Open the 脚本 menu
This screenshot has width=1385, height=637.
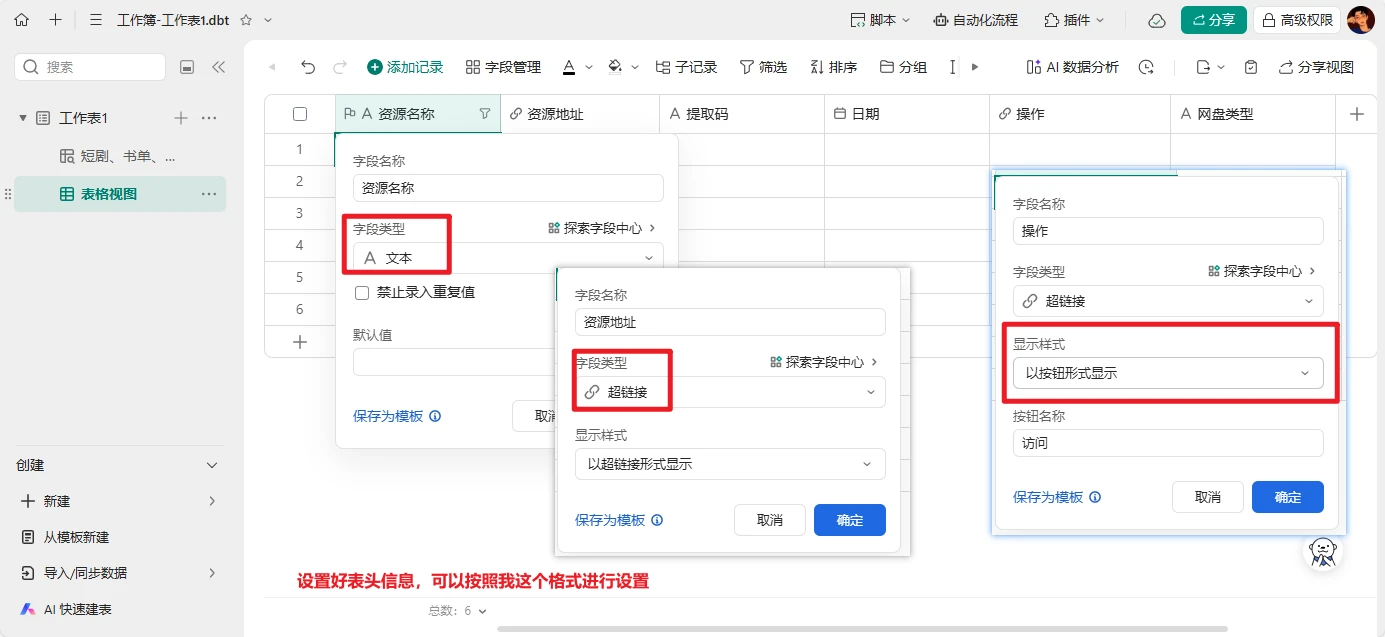click(x=880, y=20)
